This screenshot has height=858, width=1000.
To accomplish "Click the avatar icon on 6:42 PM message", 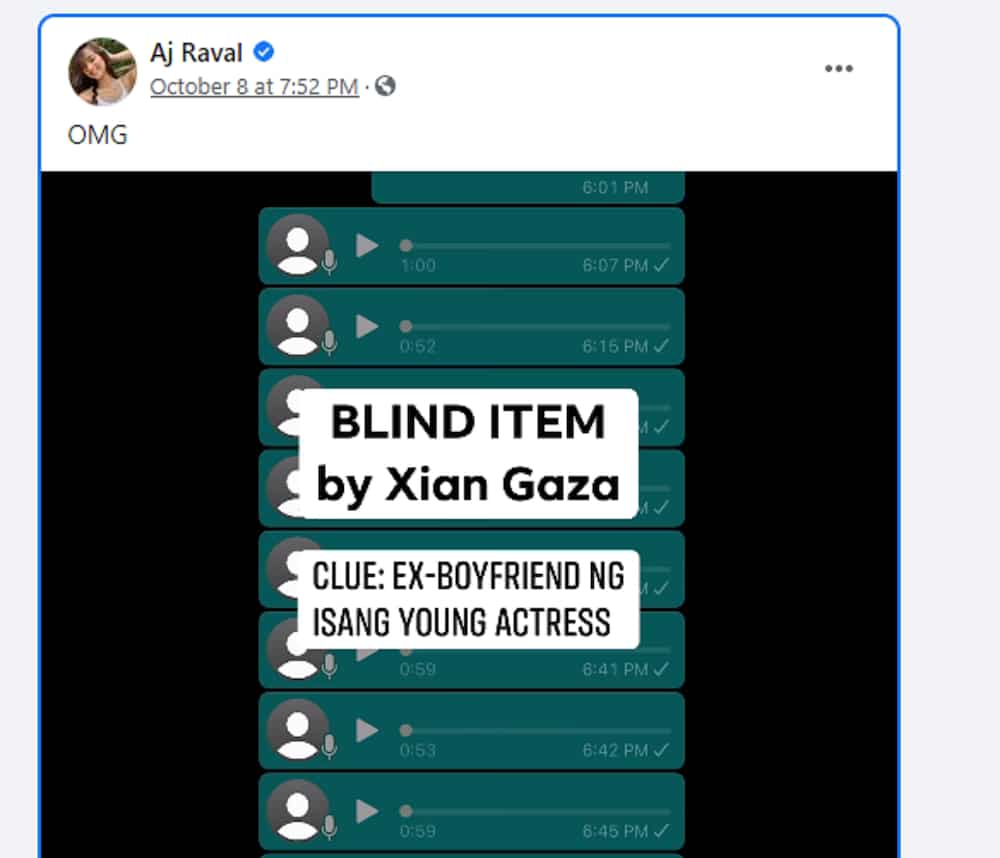I will tap(298, 729).
